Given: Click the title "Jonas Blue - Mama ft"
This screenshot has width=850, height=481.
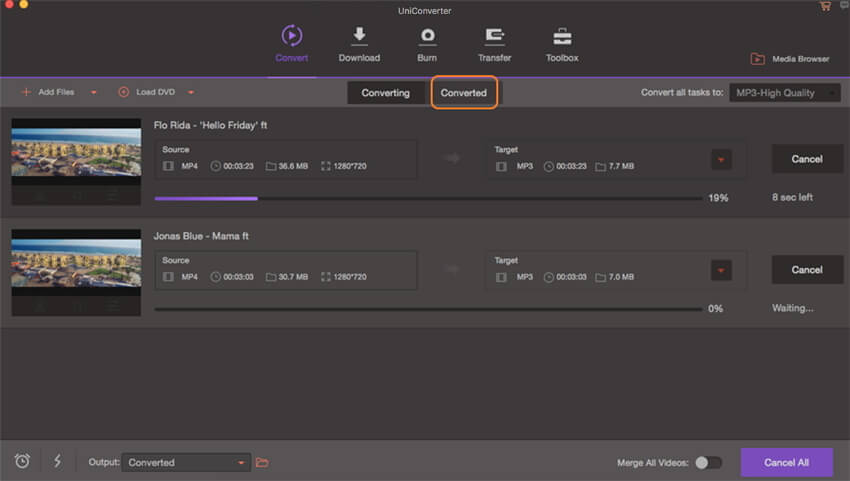Looking at the screenshot, I should tap(201, 236).
